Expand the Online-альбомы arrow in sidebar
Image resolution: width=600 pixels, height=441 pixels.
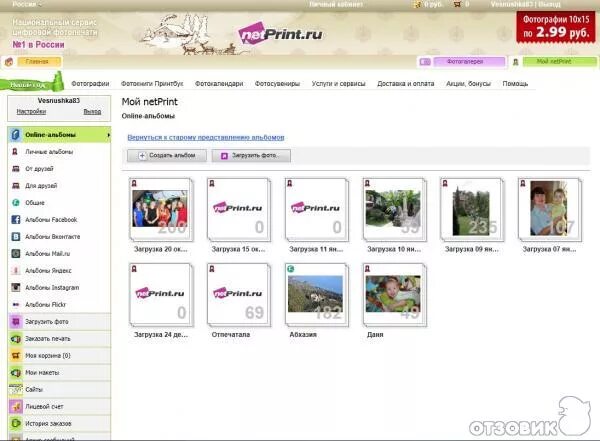(x=108, y=135)
